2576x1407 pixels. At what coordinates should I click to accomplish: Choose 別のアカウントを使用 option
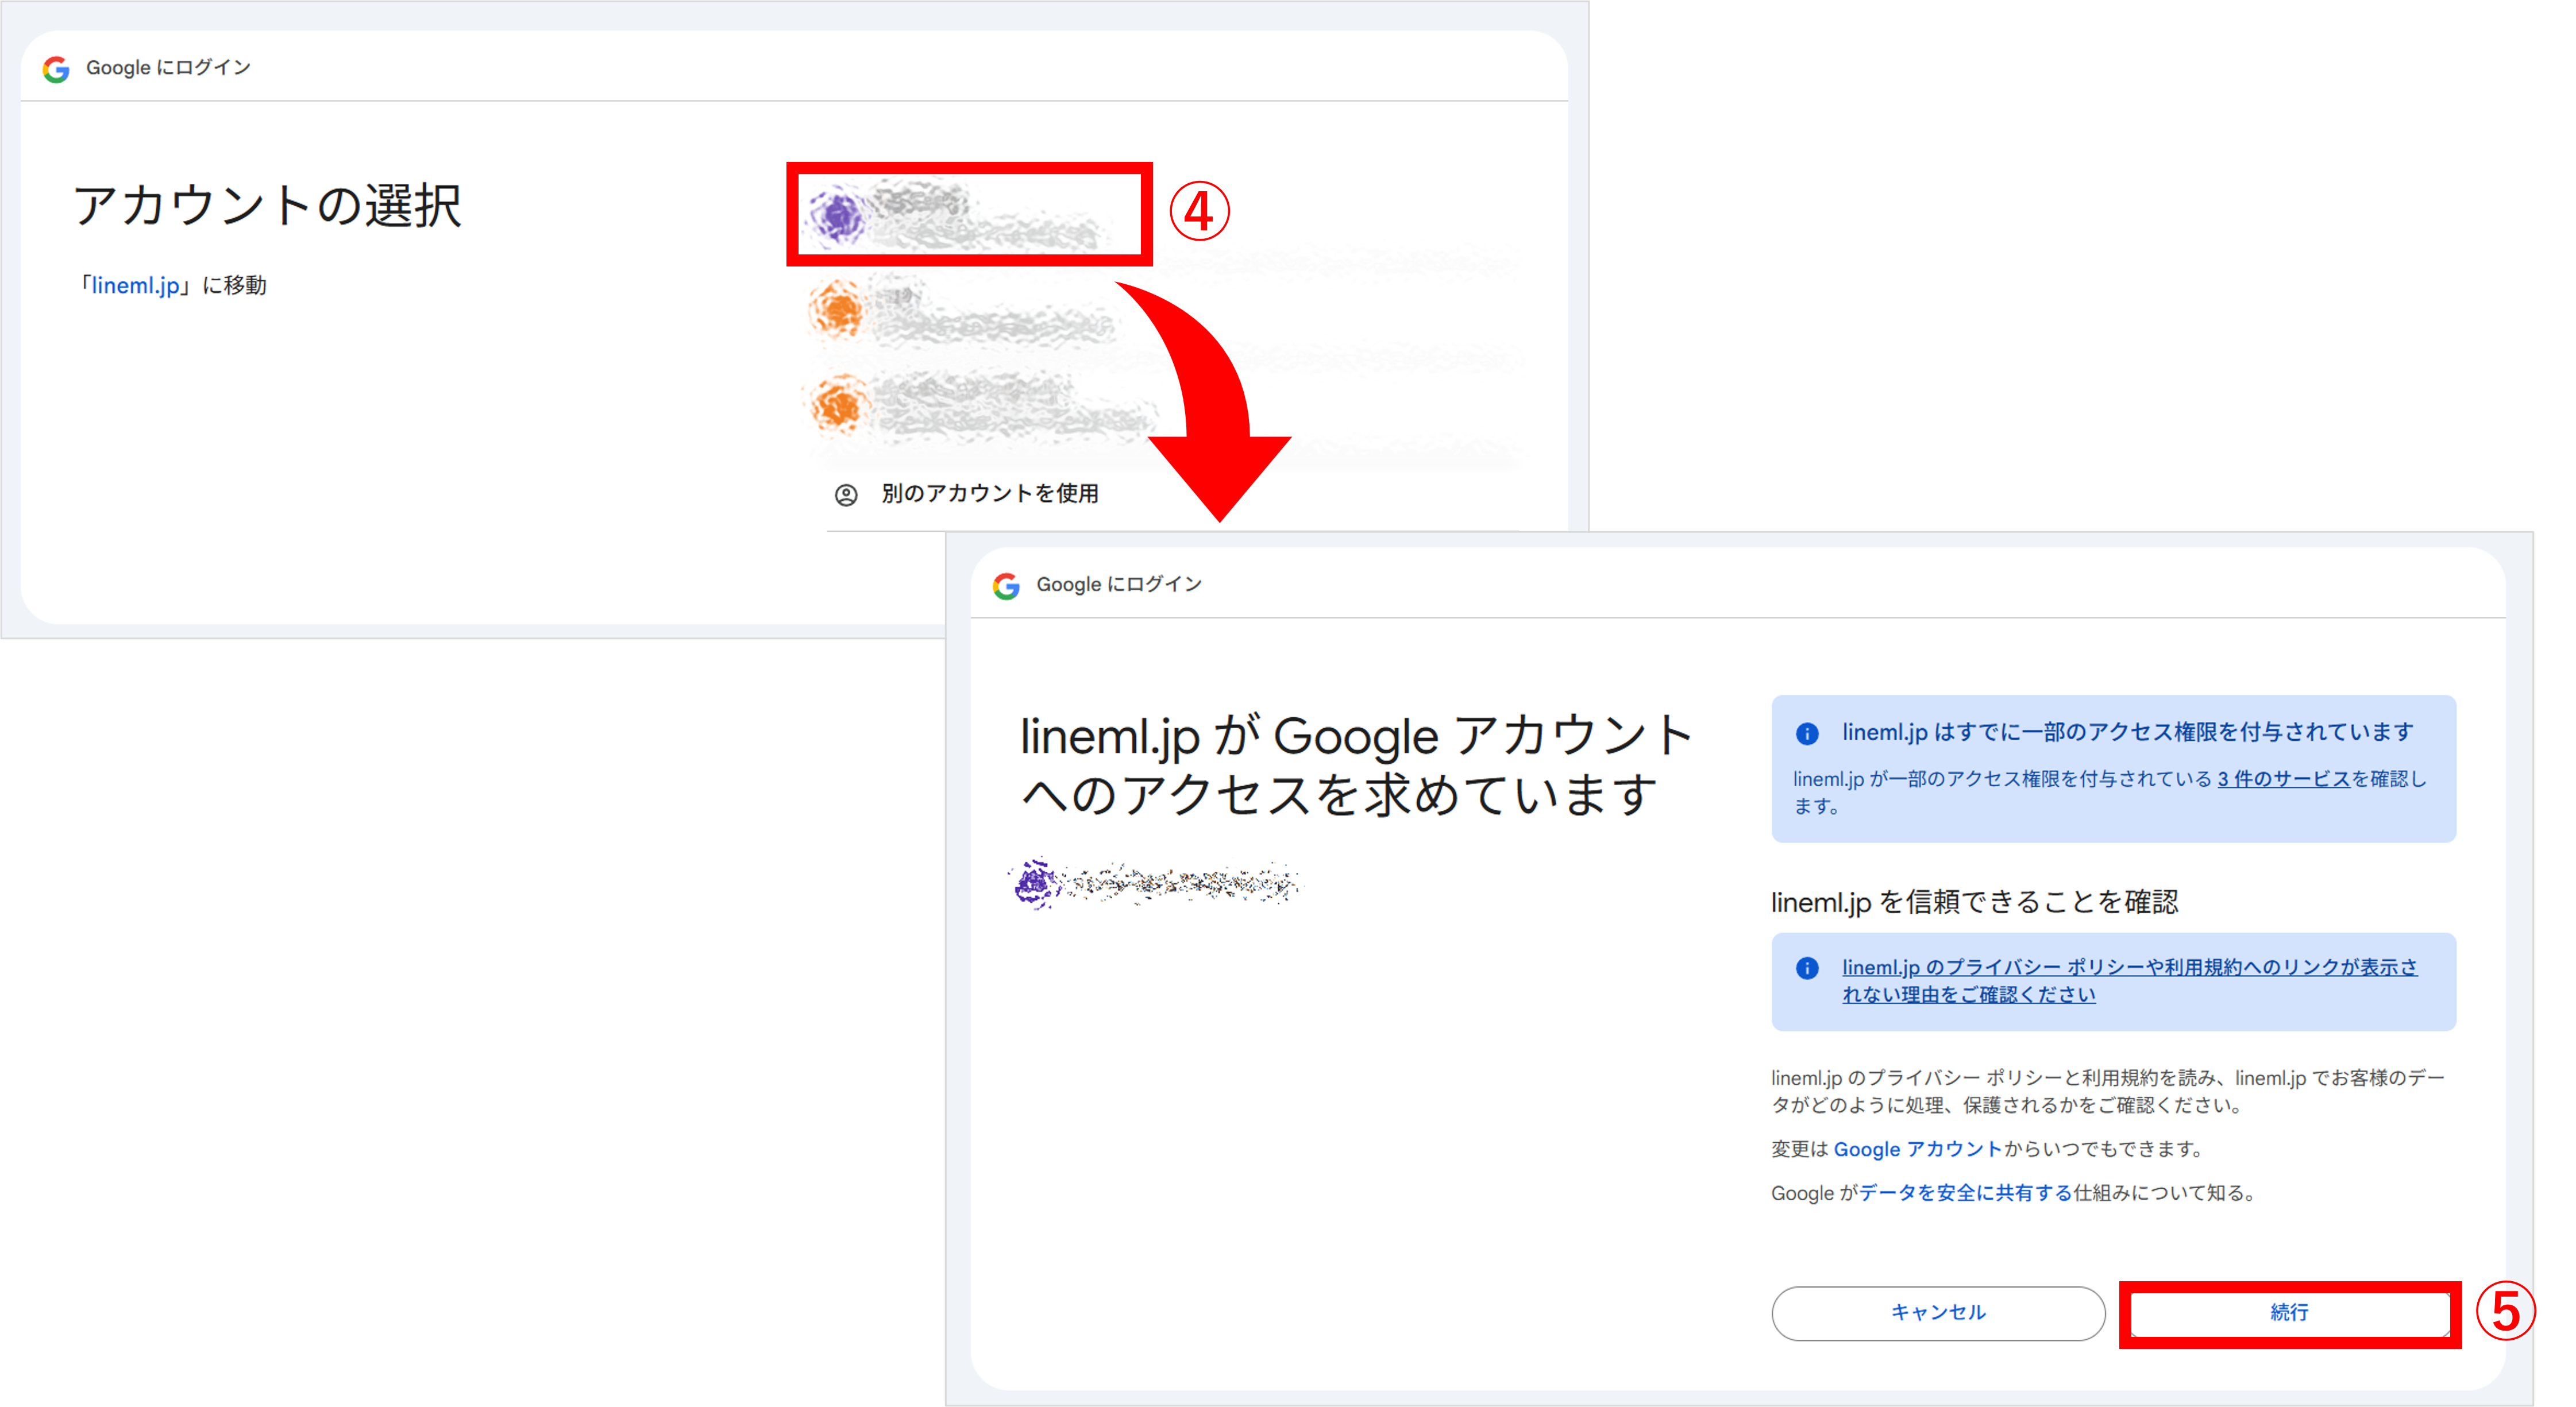[x=989, y=494]
